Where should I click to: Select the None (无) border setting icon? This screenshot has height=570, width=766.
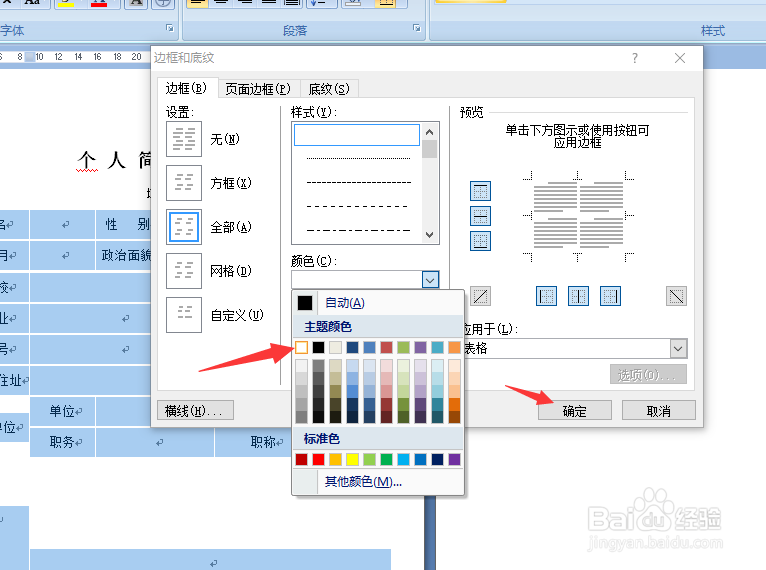[184, 139]
